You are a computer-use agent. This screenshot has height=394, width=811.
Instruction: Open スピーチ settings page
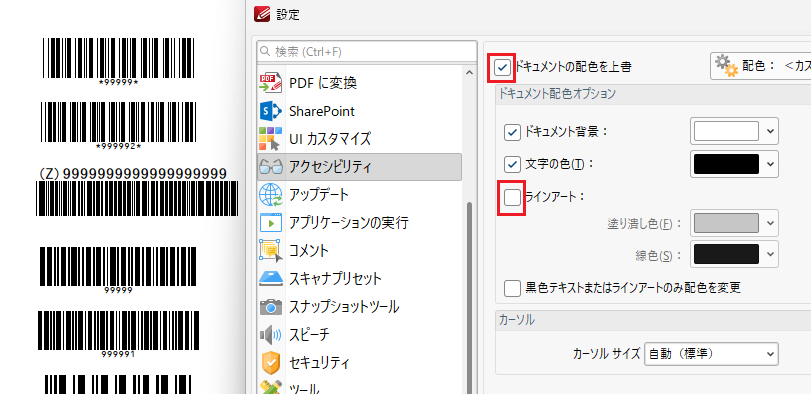pyautogui.click(x=359, y=335)
